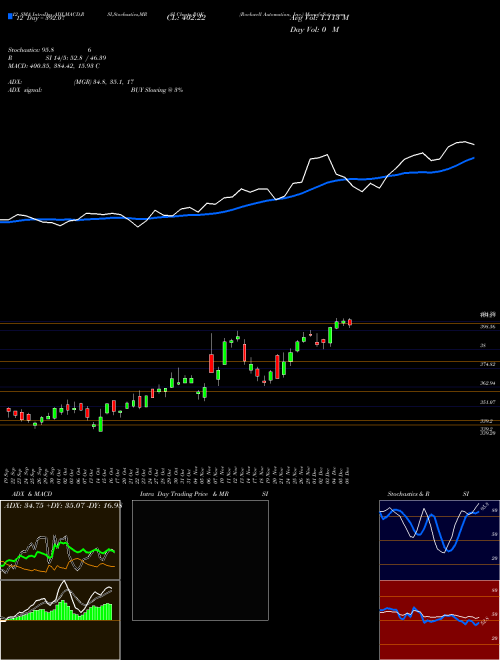Click the 'Day Vol: 0 M' label
The image size is (500, 660).
(314, 30)
